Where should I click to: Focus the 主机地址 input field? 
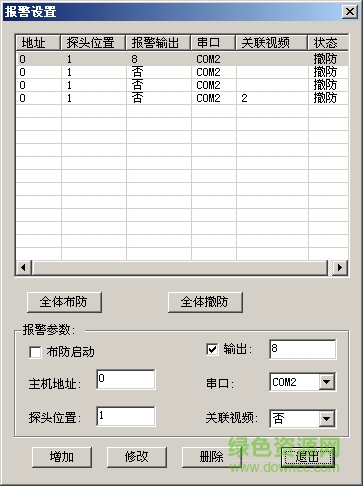(x=126, y=379)
